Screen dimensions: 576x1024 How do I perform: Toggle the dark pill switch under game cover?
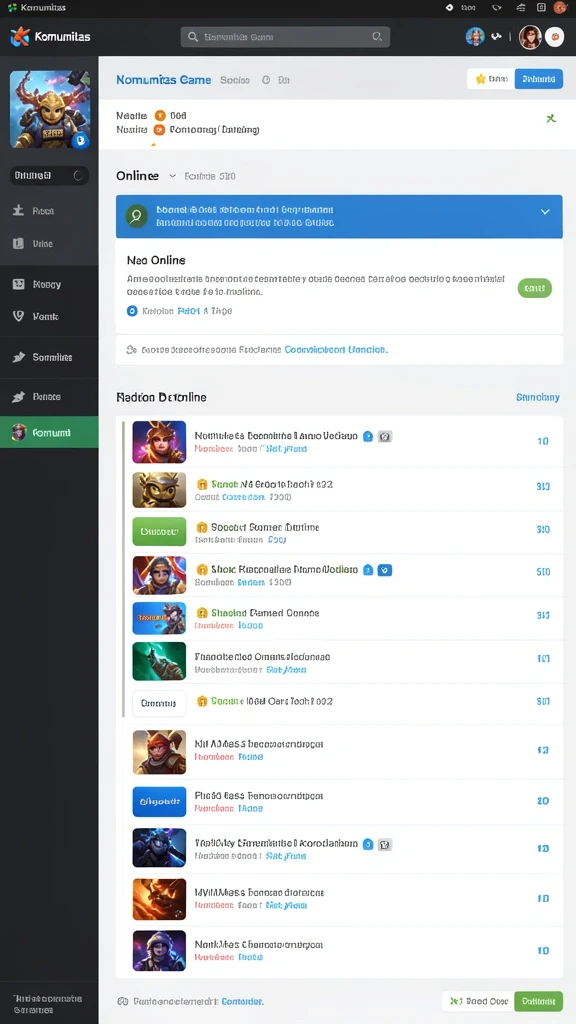pyautogui.click(x=49, y=176)
